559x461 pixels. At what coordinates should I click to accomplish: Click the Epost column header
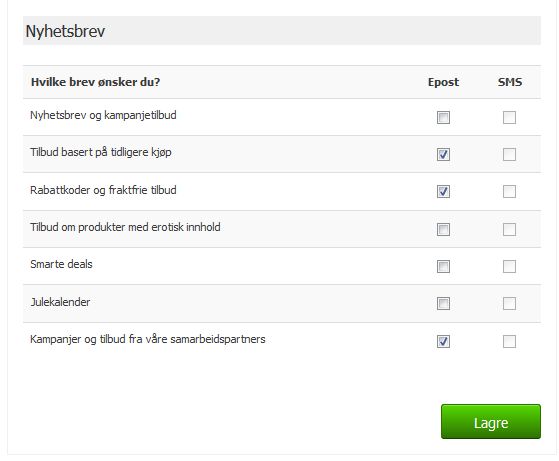[x=443, y=82]
